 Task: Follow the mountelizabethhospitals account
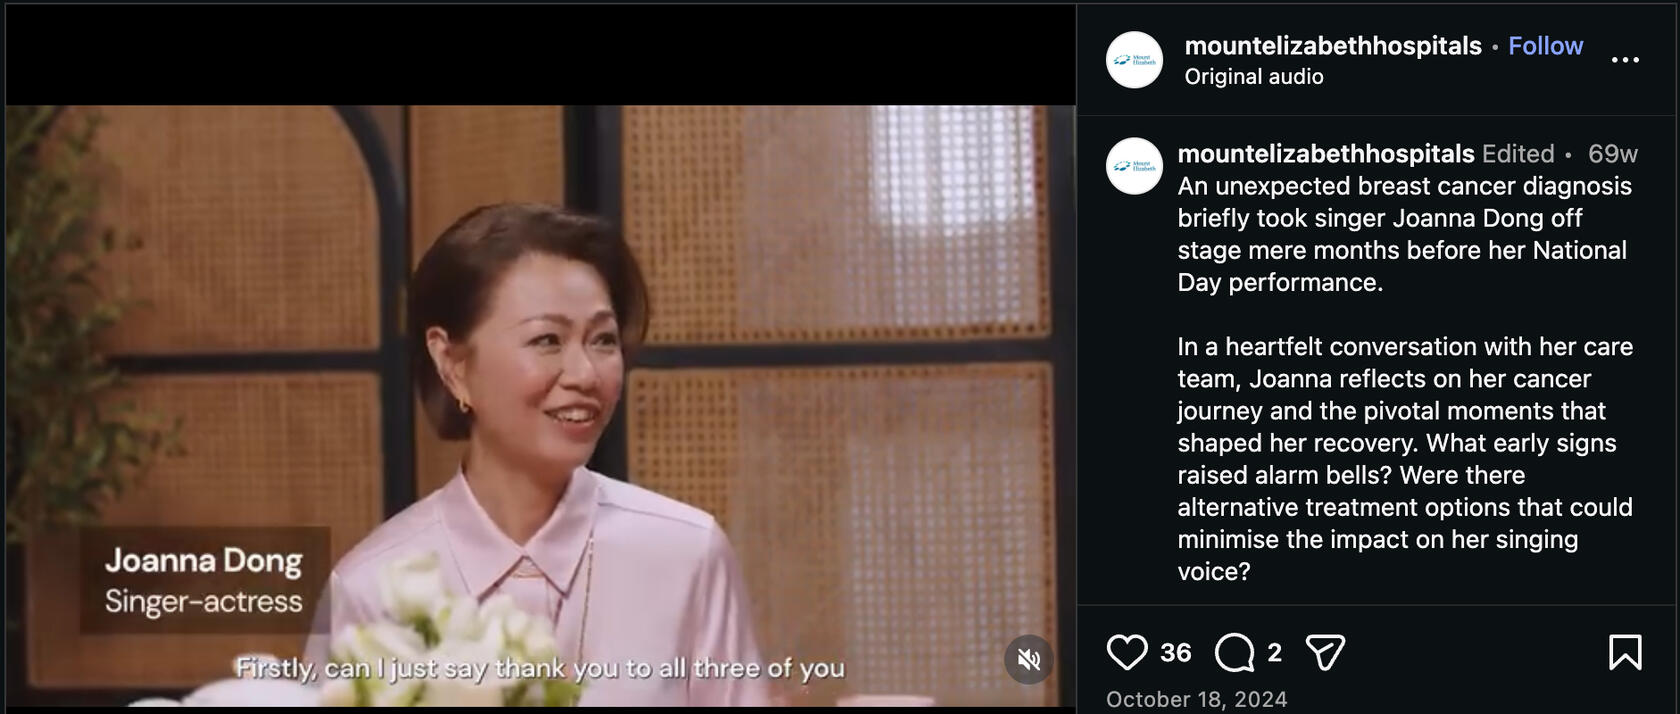pos(1545,46)
